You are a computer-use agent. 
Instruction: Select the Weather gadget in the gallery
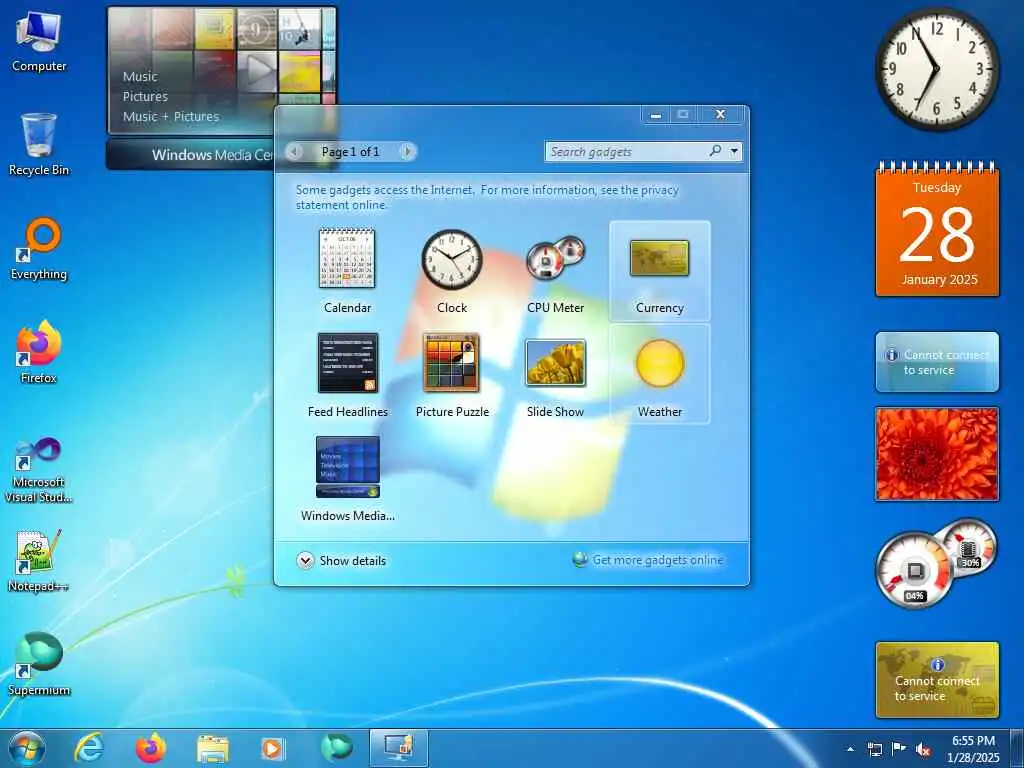point(660,375)
